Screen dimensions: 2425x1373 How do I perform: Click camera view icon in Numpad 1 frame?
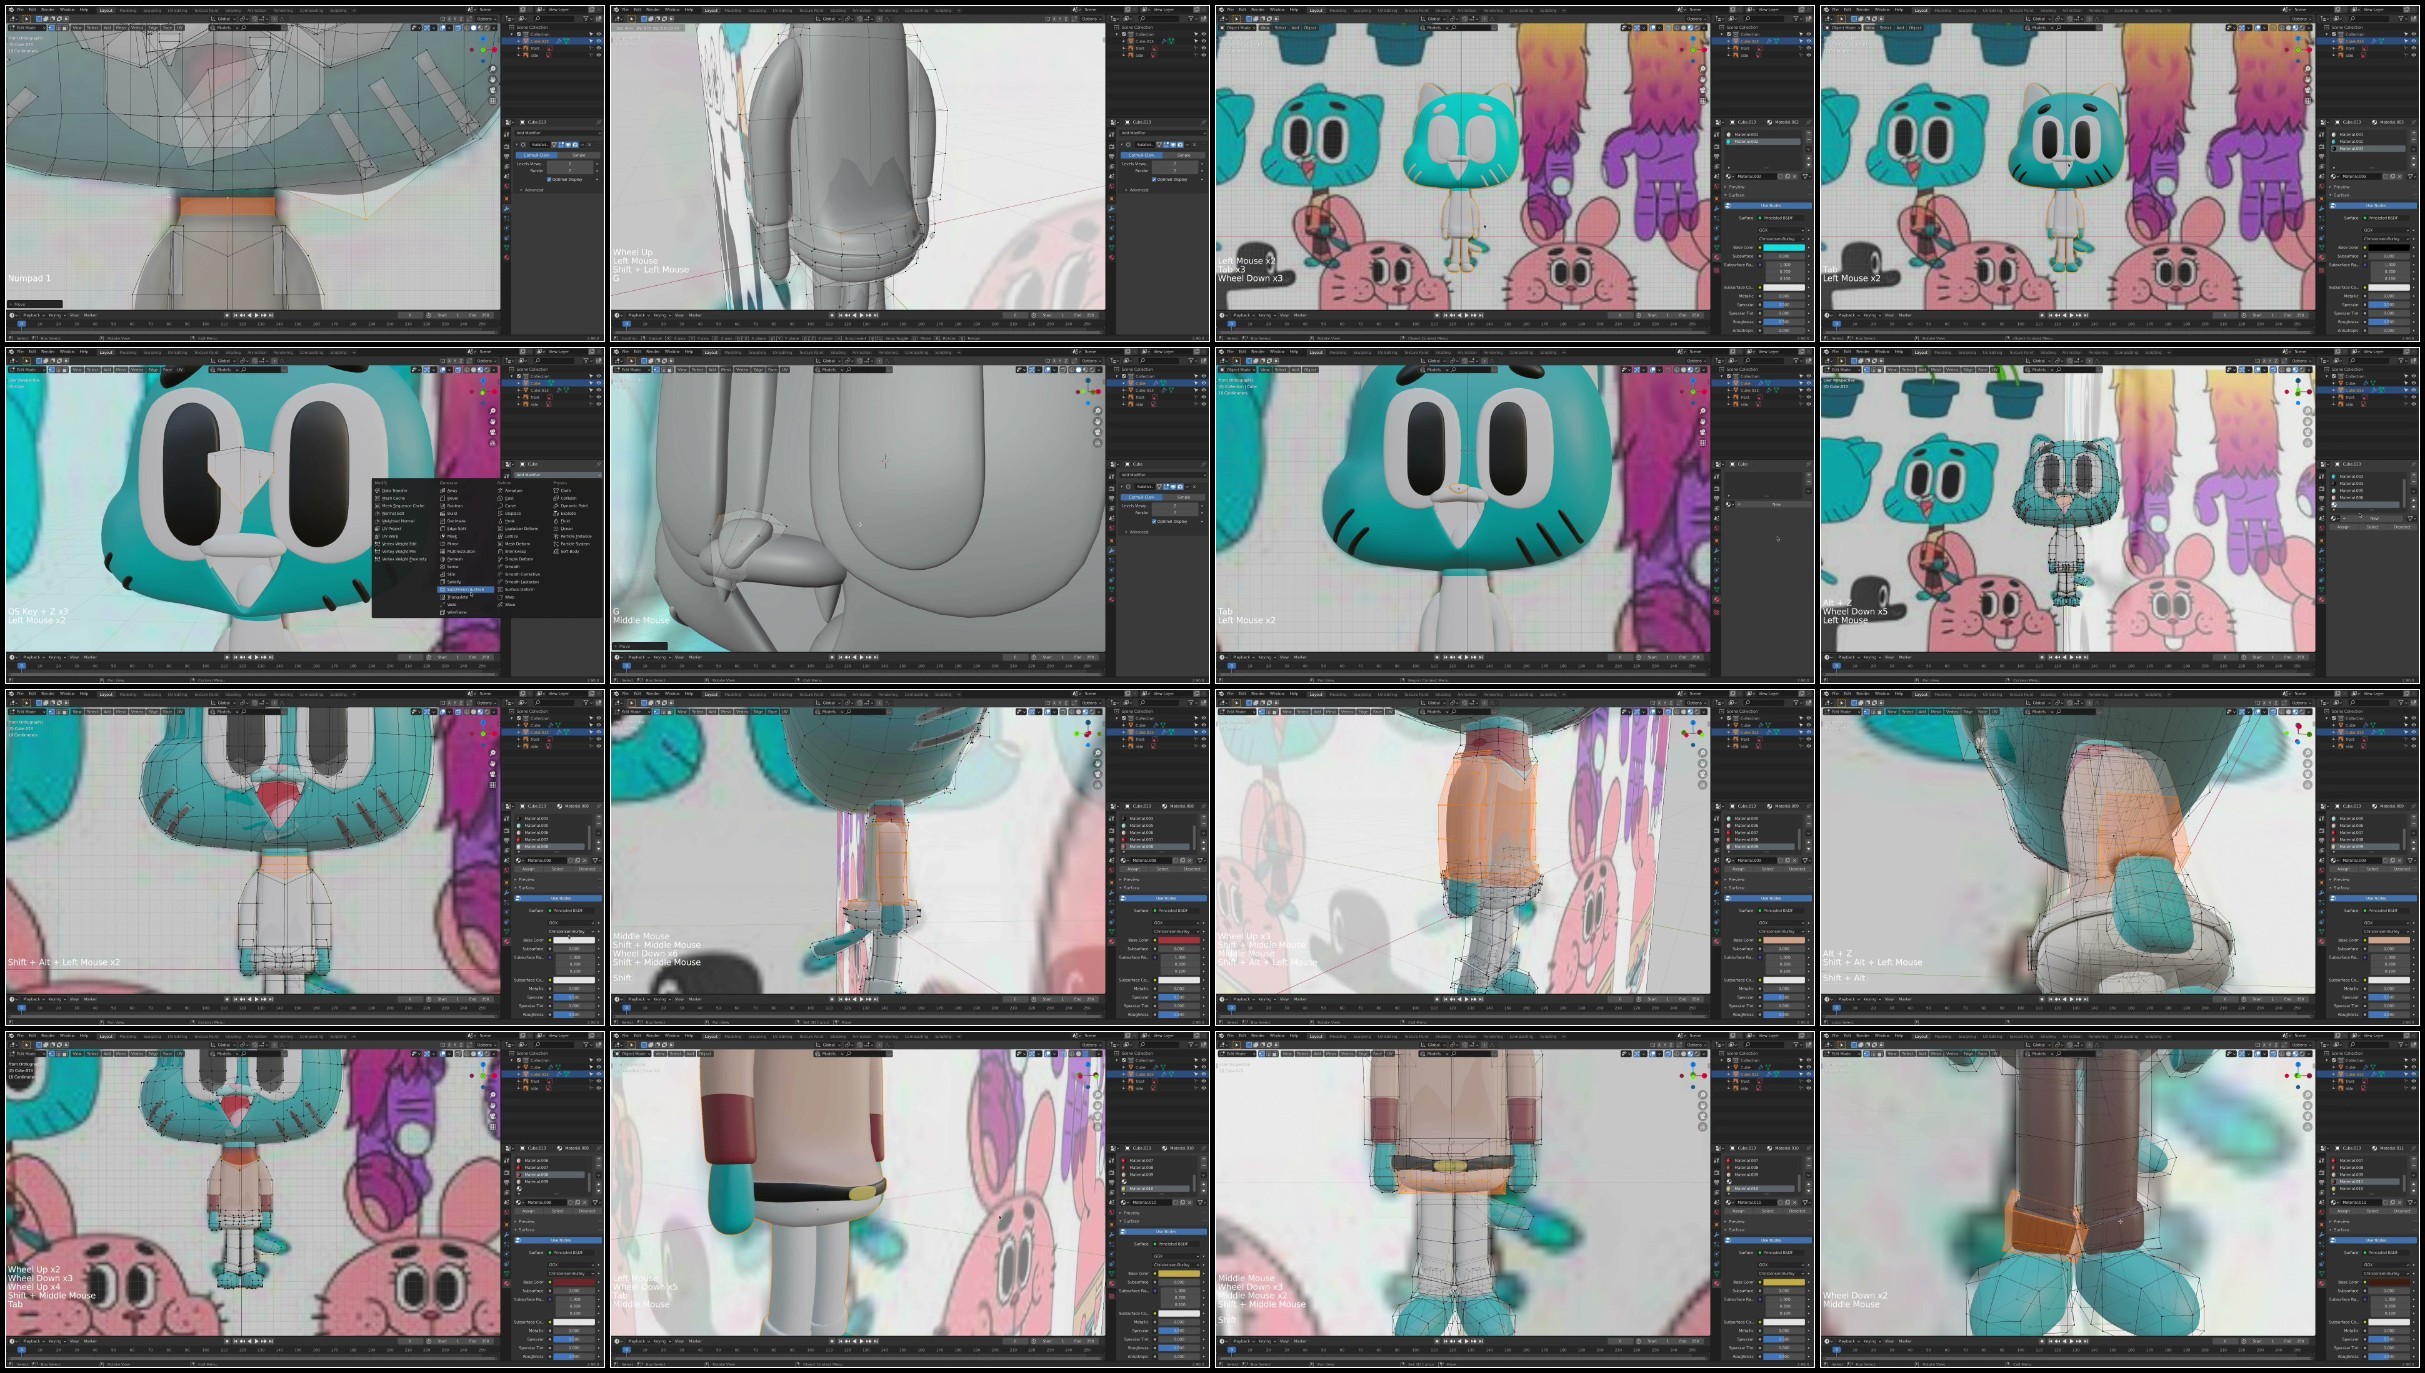[x=493, y=90]
